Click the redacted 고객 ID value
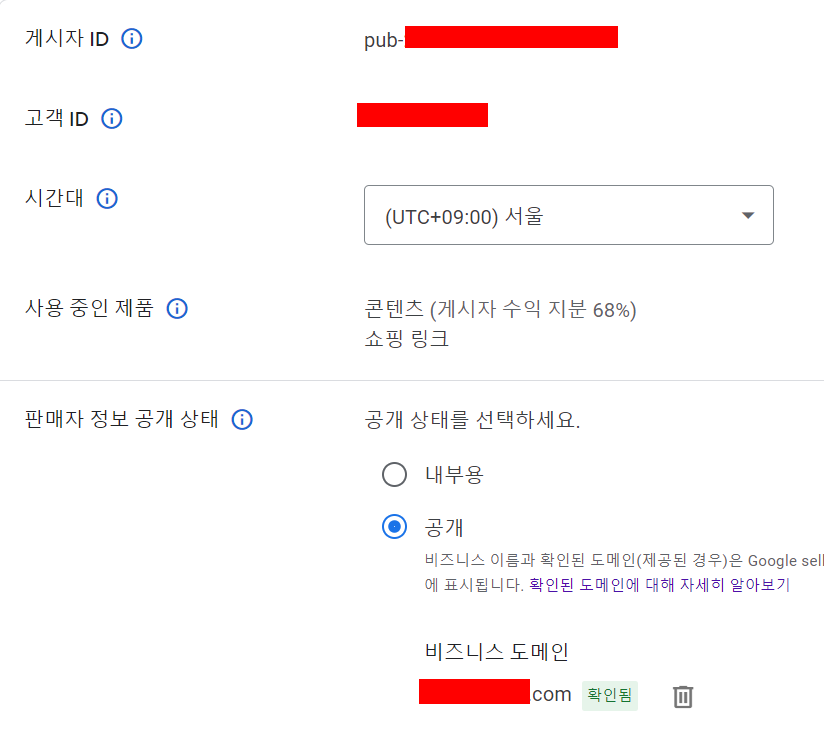824x742 pixels. point(422,114)
